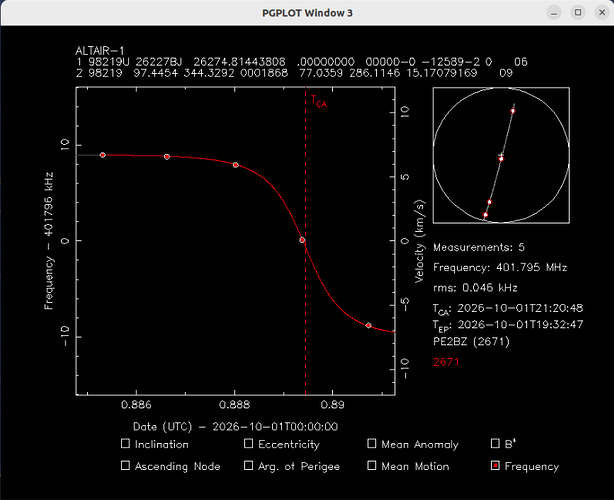Click the 'PE2BZ (2671)' site label

[471, 342]
